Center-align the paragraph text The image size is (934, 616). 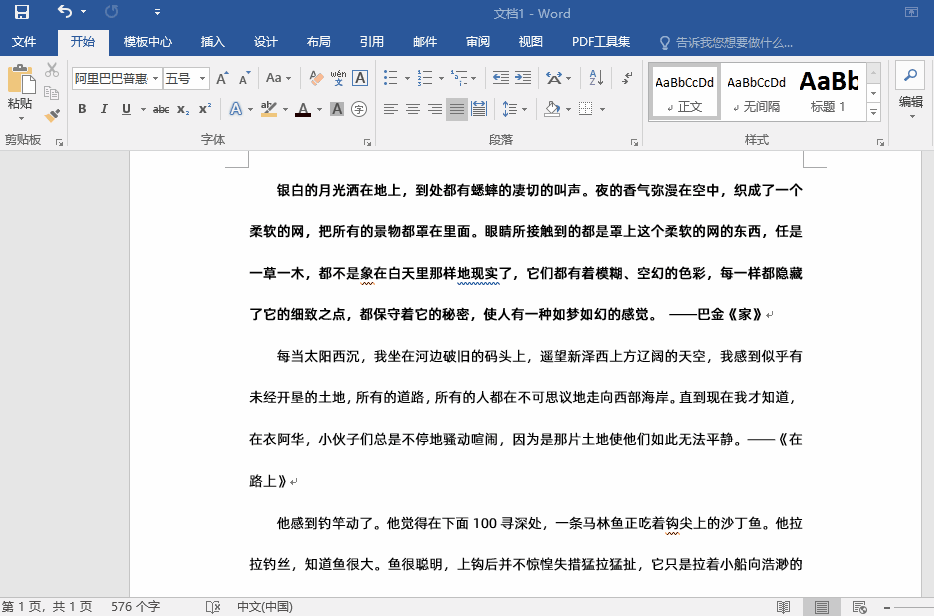point(412,109)
